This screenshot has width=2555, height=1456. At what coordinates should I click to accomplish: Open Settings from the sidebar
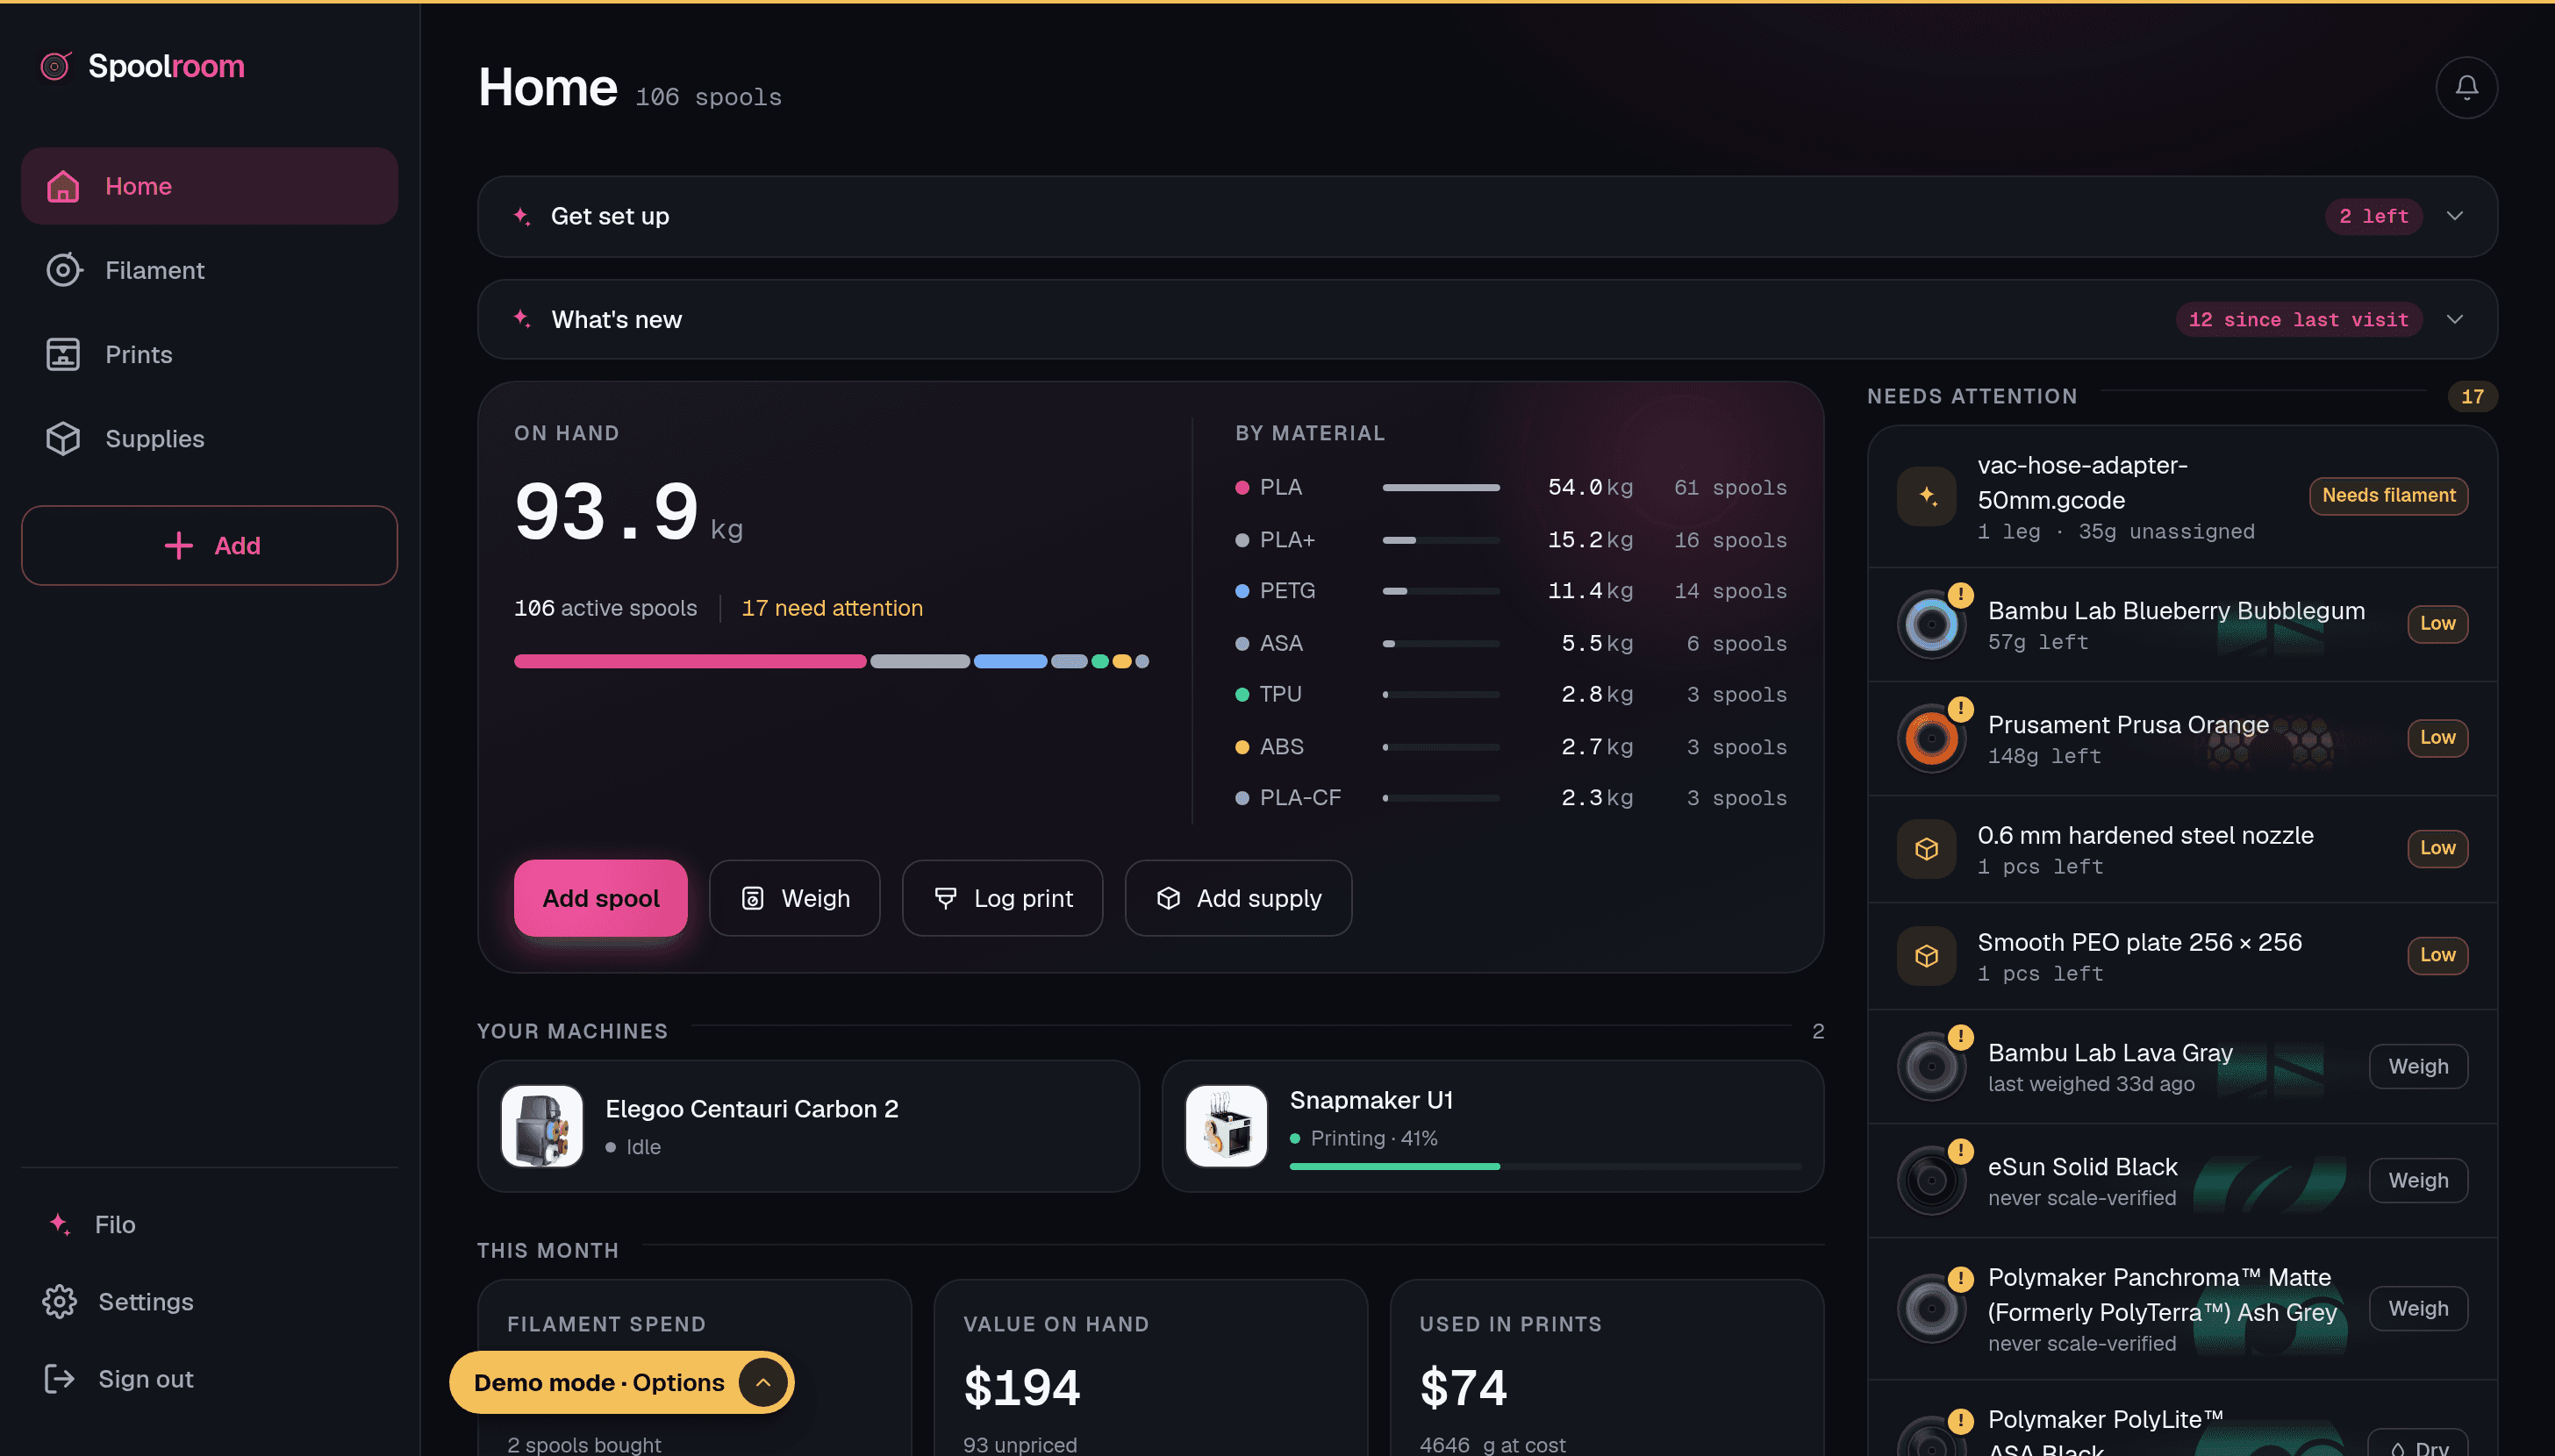pos(210,1301)
